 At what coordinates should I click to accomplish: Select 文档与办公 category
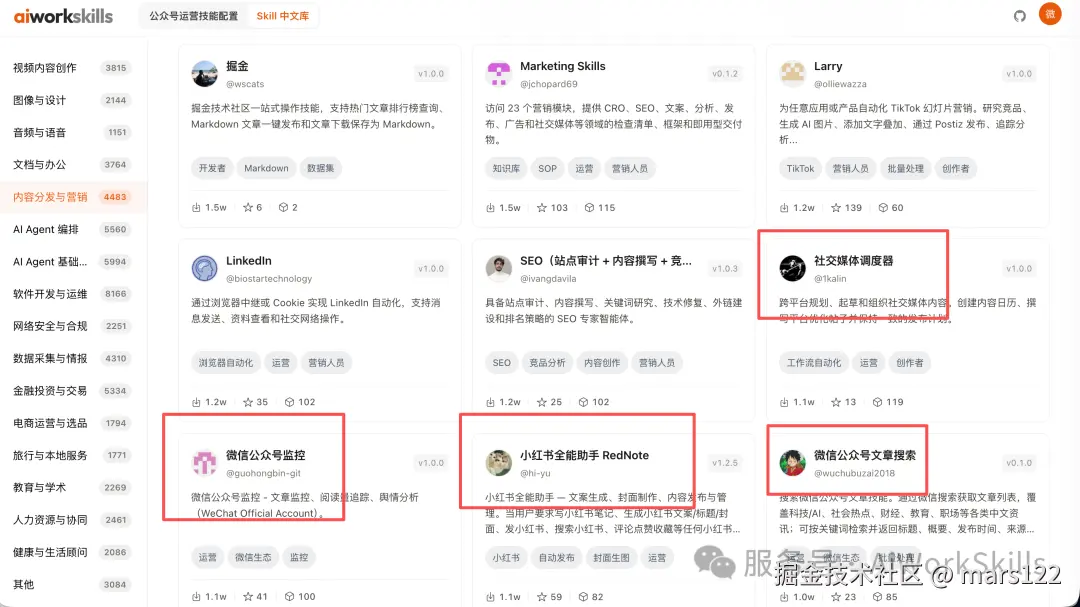(x=72, y=165)
